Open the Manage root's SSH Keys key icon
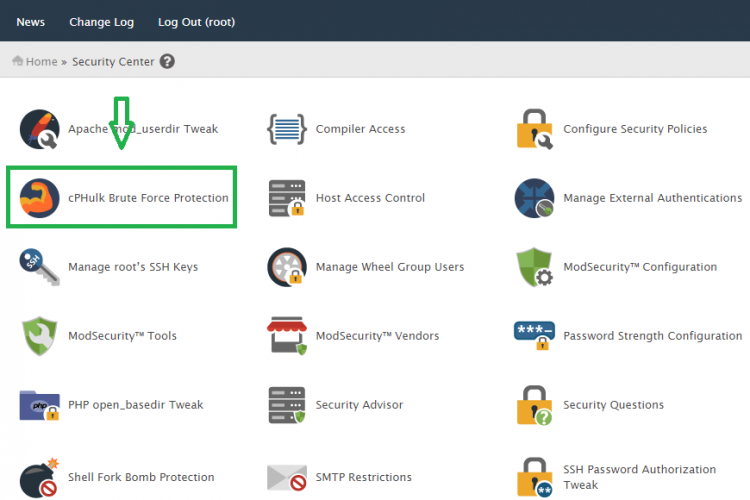This screenshot has height=500, width=750. pos(39,267)
